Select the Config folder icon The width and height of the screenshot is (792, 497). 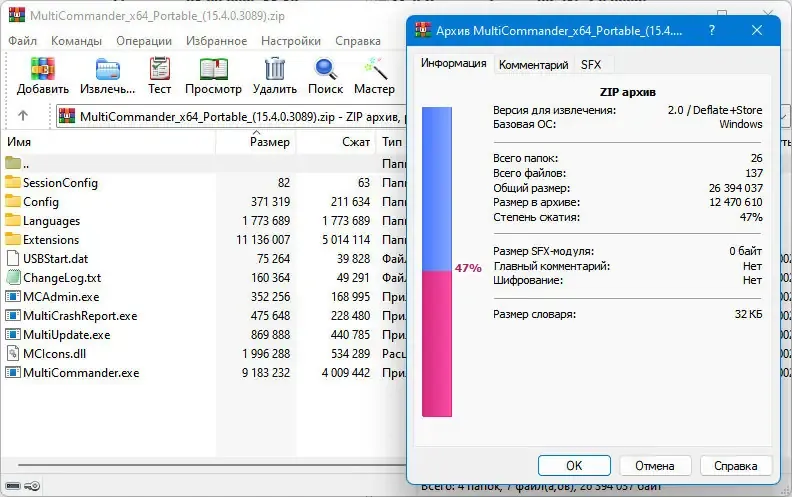tap(13, 201)
